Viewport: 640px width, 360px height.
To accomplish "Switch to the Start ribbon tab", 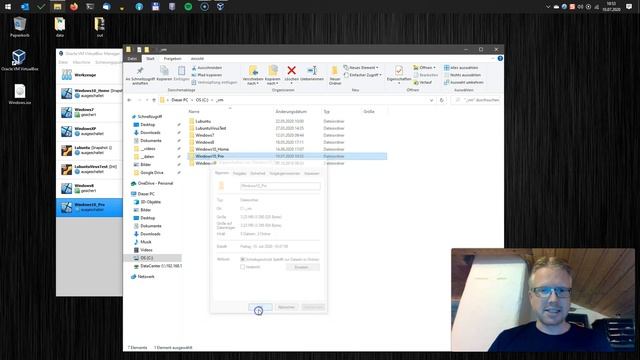I will (x=150, y=59).
